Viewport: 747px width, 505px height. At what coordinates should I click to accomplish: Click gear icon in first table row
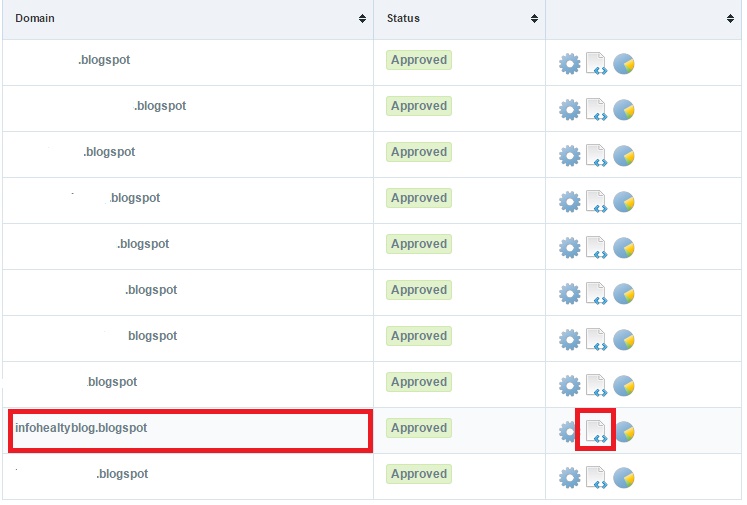tap(569, 64)
